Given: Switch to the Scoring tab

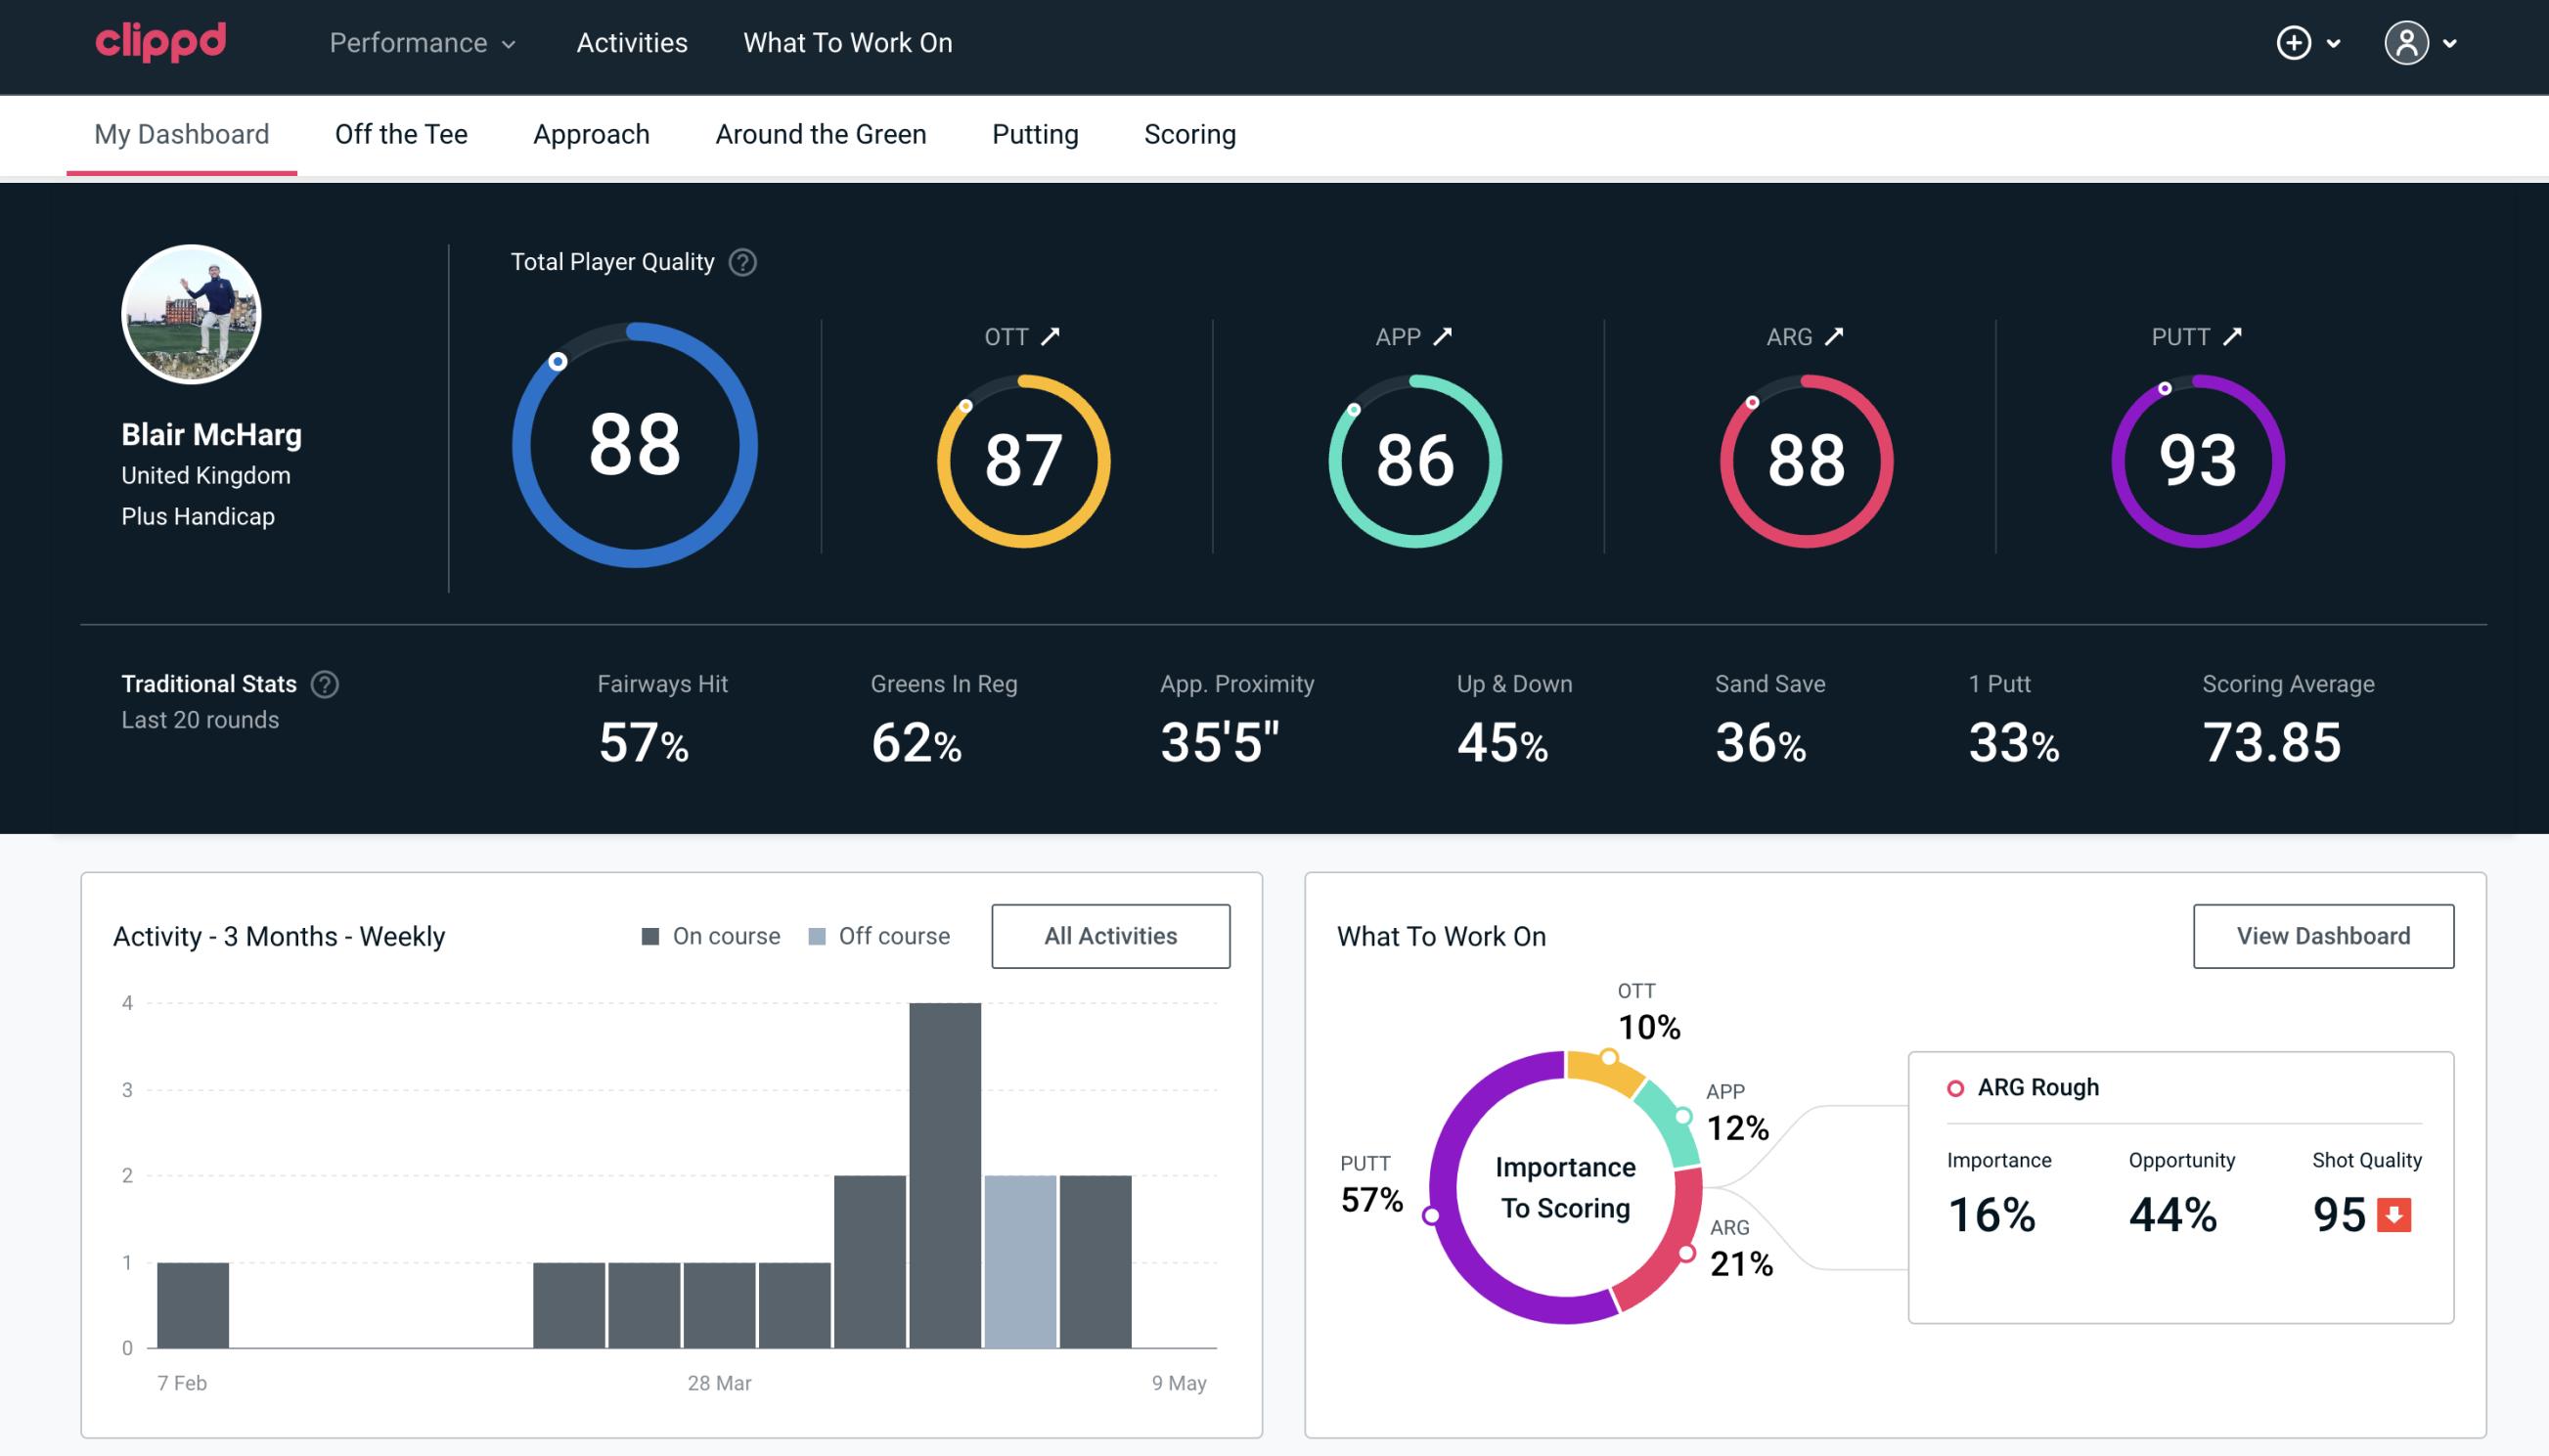Looking at the screenshot, I should coord(1188,133).
